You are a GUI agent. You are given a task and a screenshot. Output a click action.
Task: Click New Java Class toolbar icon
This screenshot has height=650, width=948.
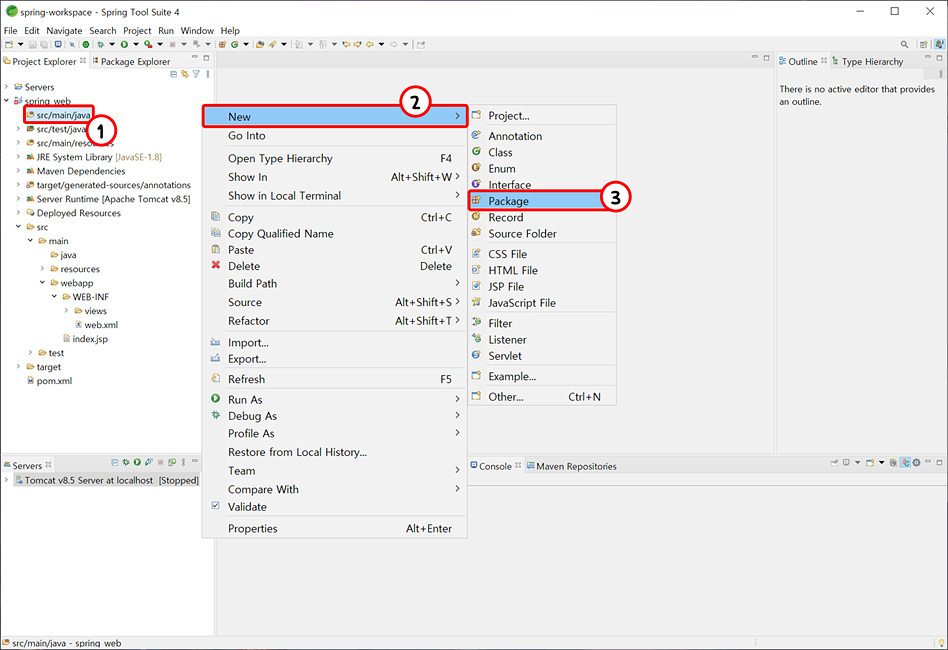point(235,44)
